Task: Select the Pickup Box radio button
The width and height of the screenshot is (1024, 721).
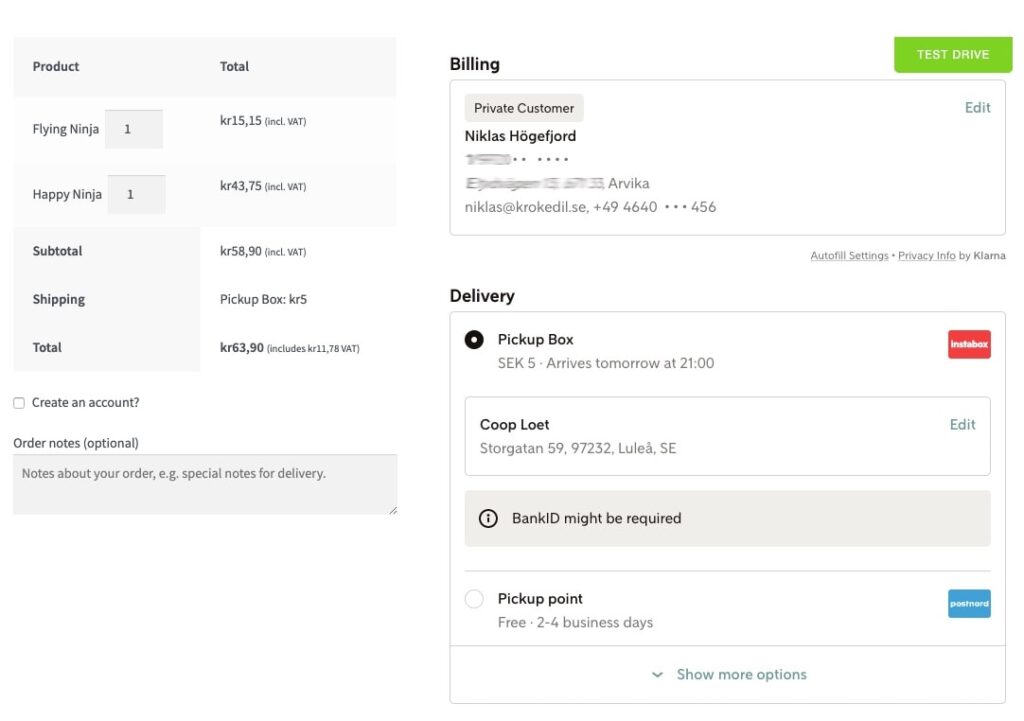Action: (474, 340)
